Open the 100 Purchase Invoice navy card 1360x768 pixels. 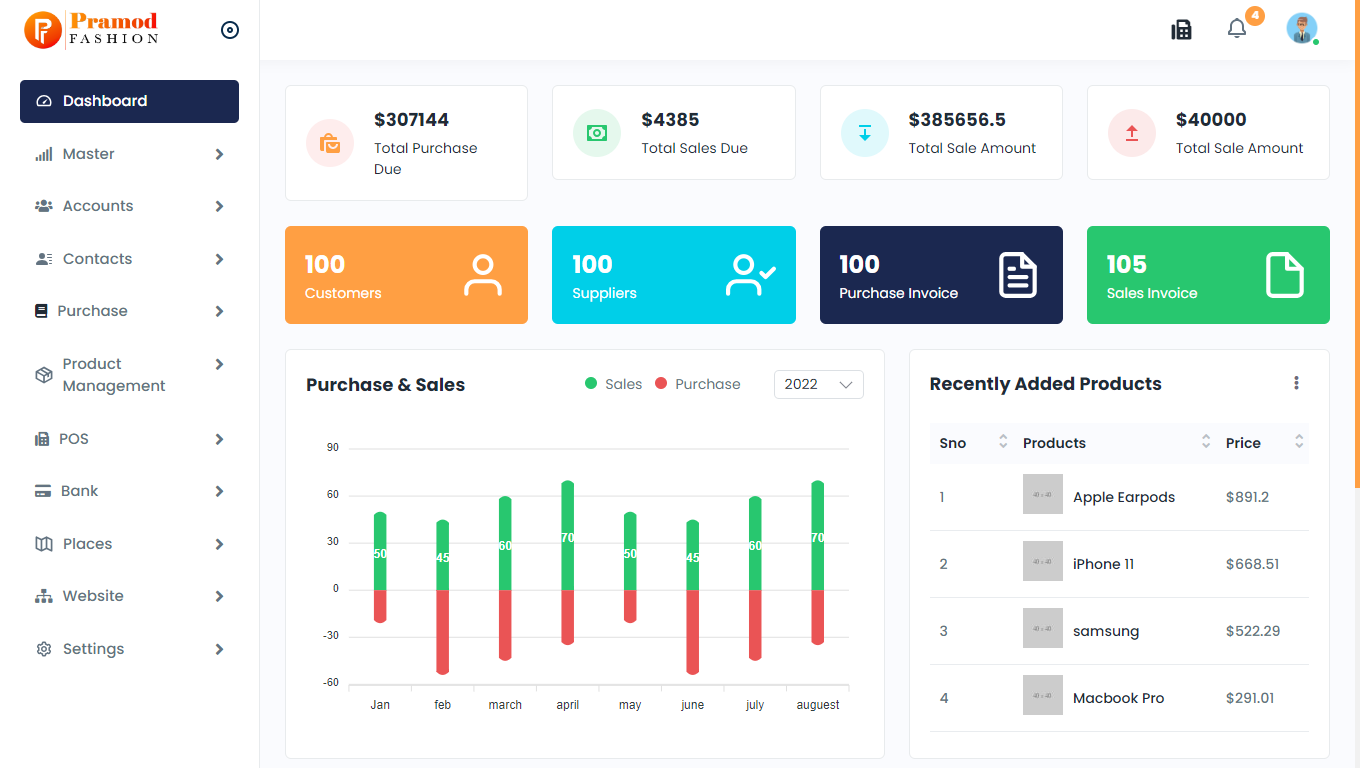click(941, 275)
